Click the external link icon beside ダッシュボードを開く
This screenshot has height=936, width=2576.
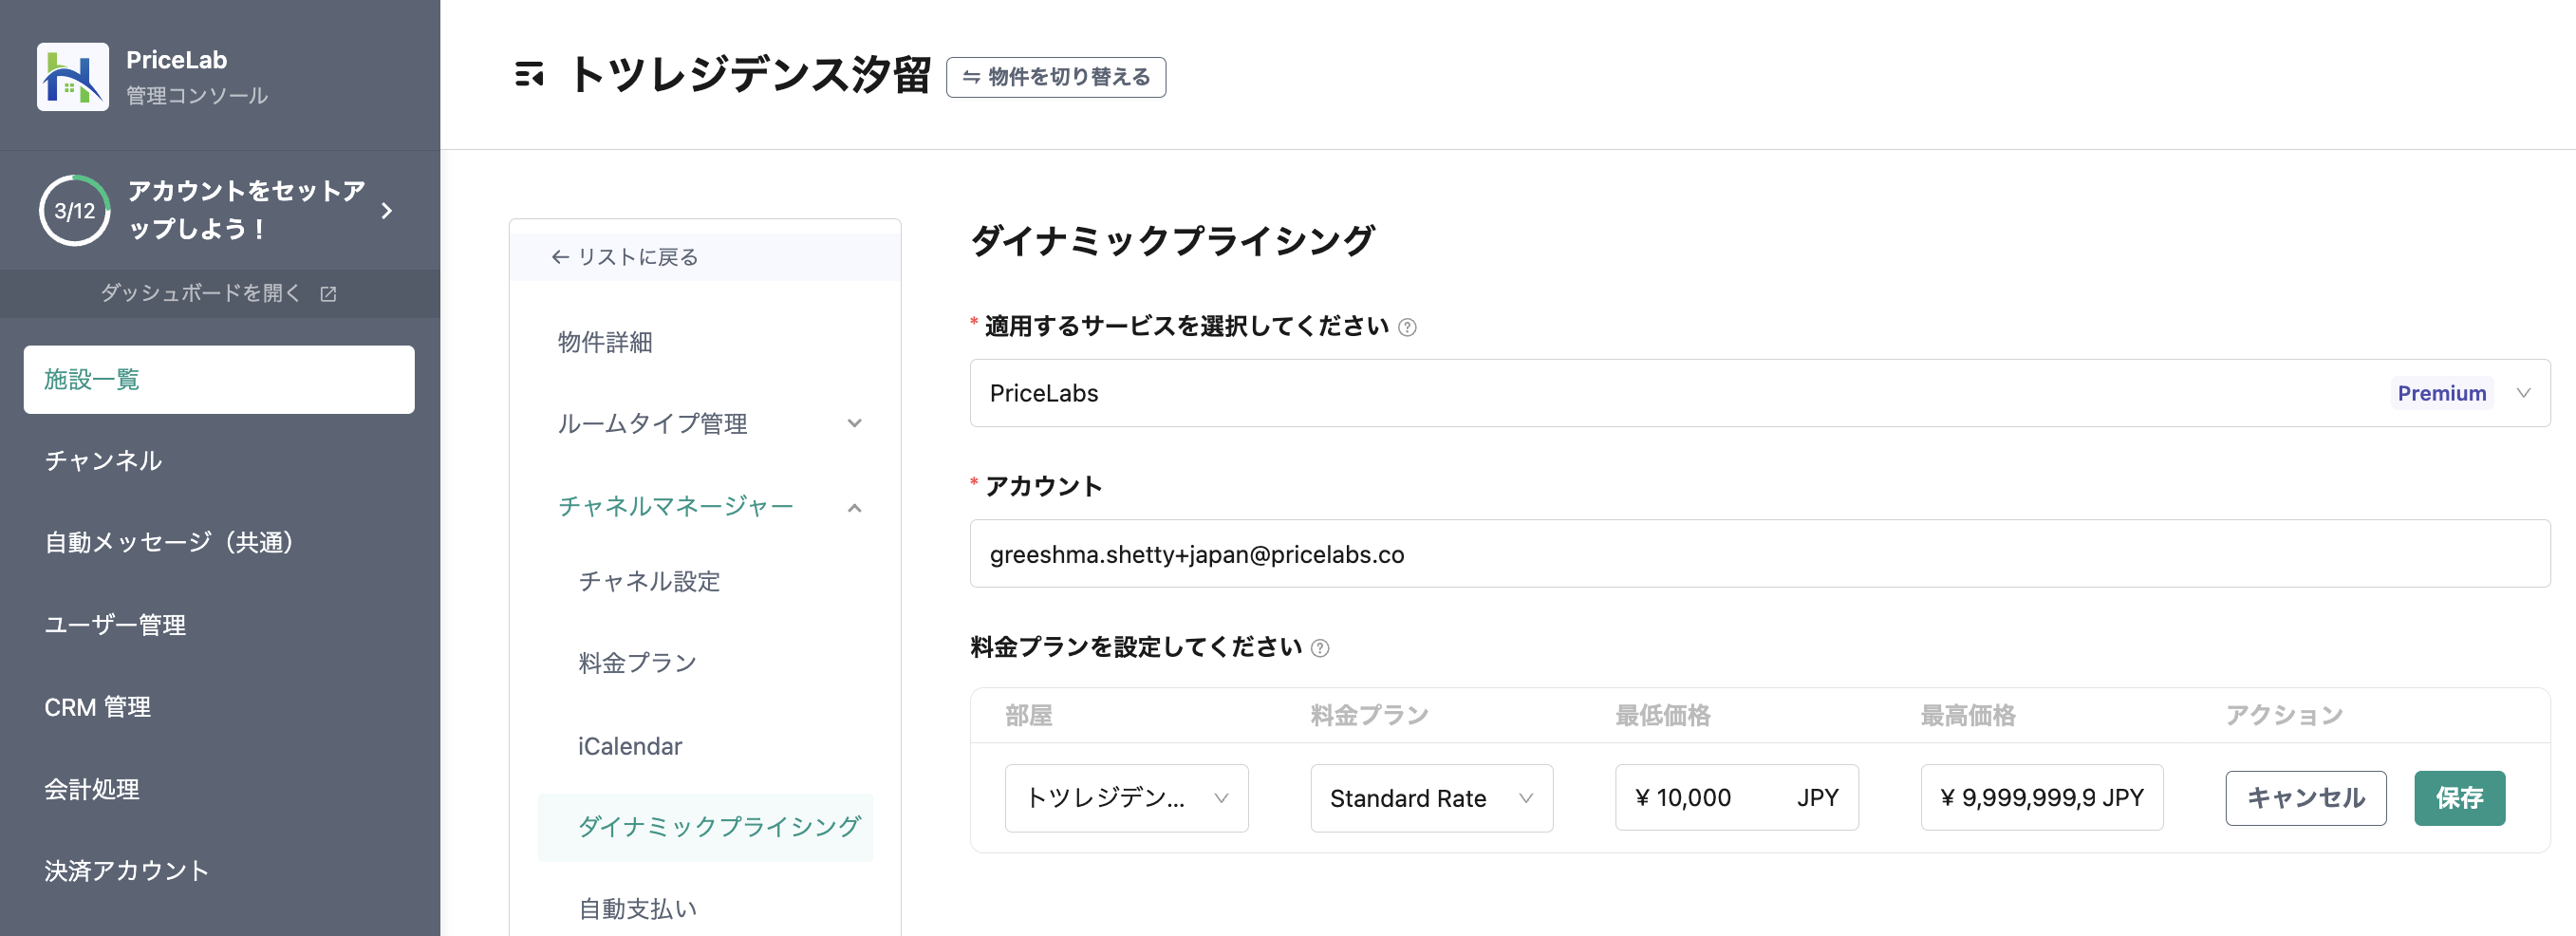328,293
